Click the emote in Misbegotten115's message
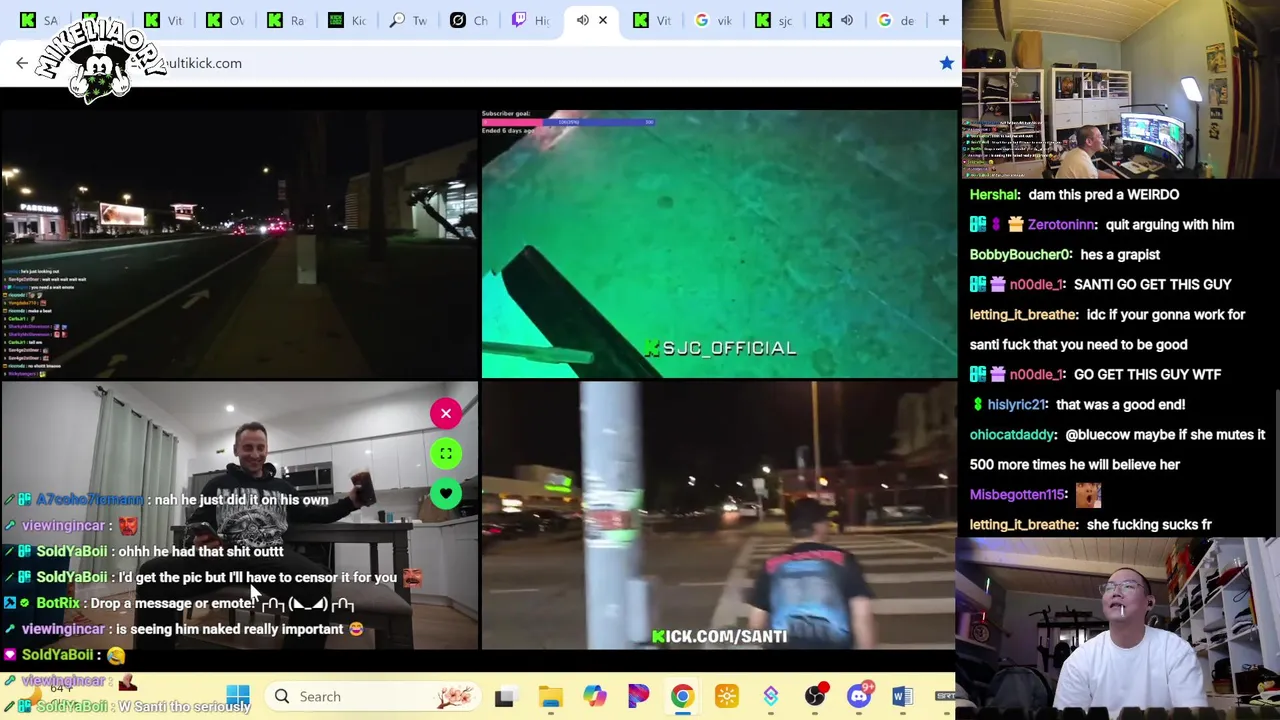The height and width of the screenshot is (720, 1280). pos(1088,494)
